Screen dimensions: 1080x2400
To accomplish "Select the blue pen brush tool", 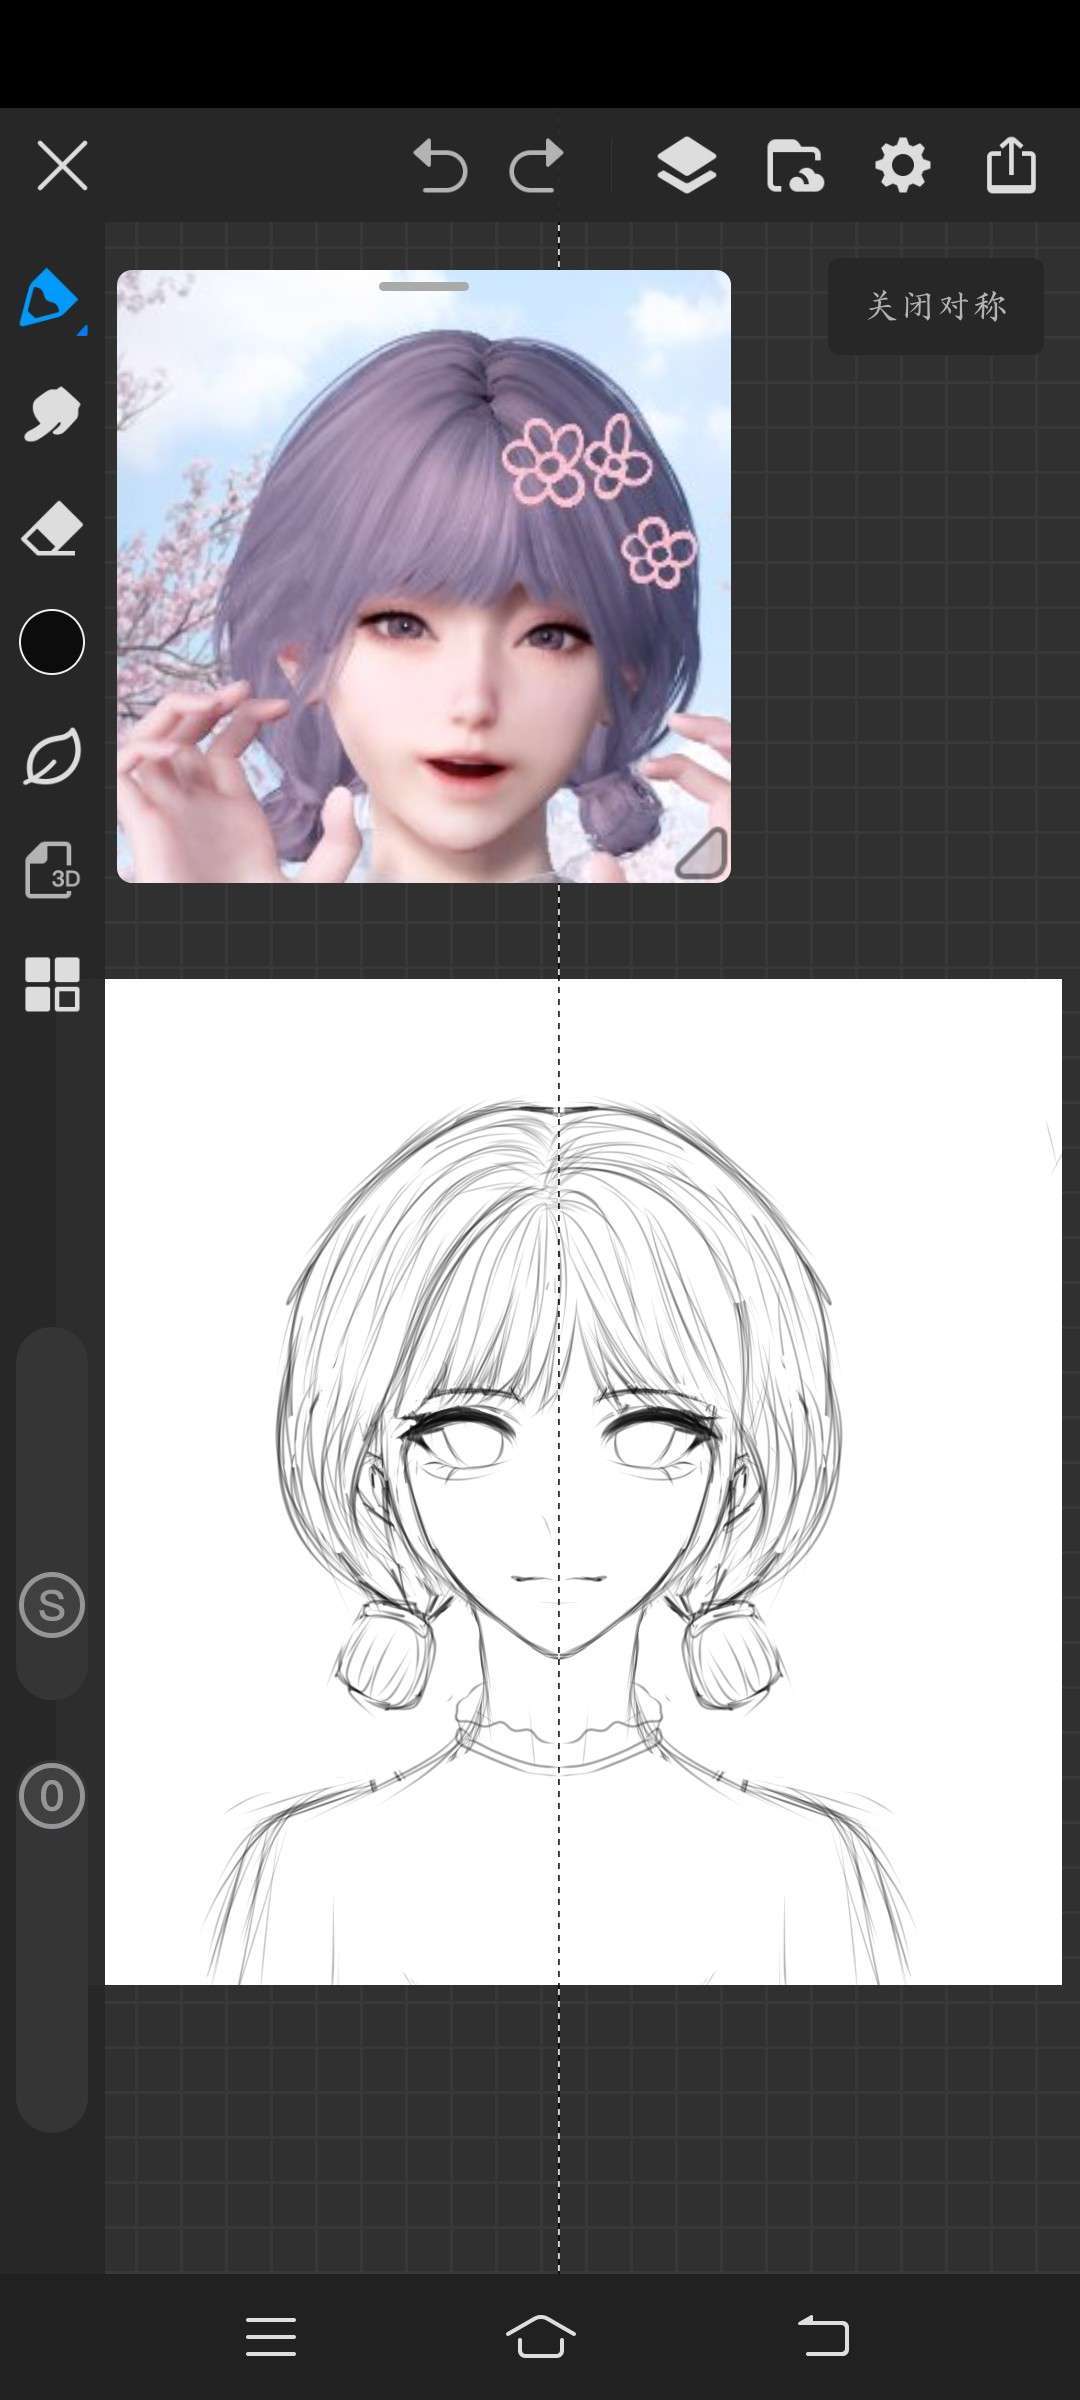I will [50, 299].
